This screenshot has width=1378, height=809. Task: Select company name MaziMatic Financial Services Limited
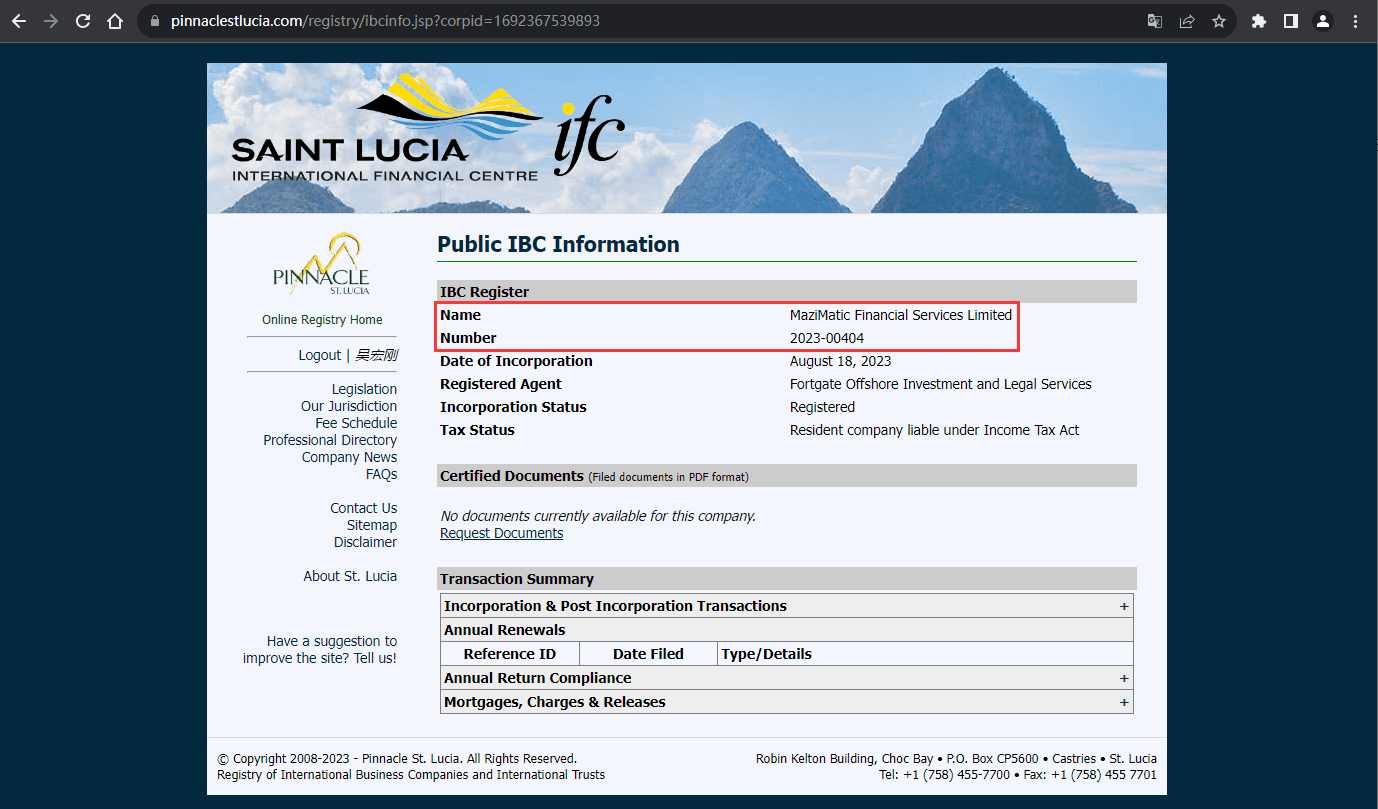click(901, 315)
